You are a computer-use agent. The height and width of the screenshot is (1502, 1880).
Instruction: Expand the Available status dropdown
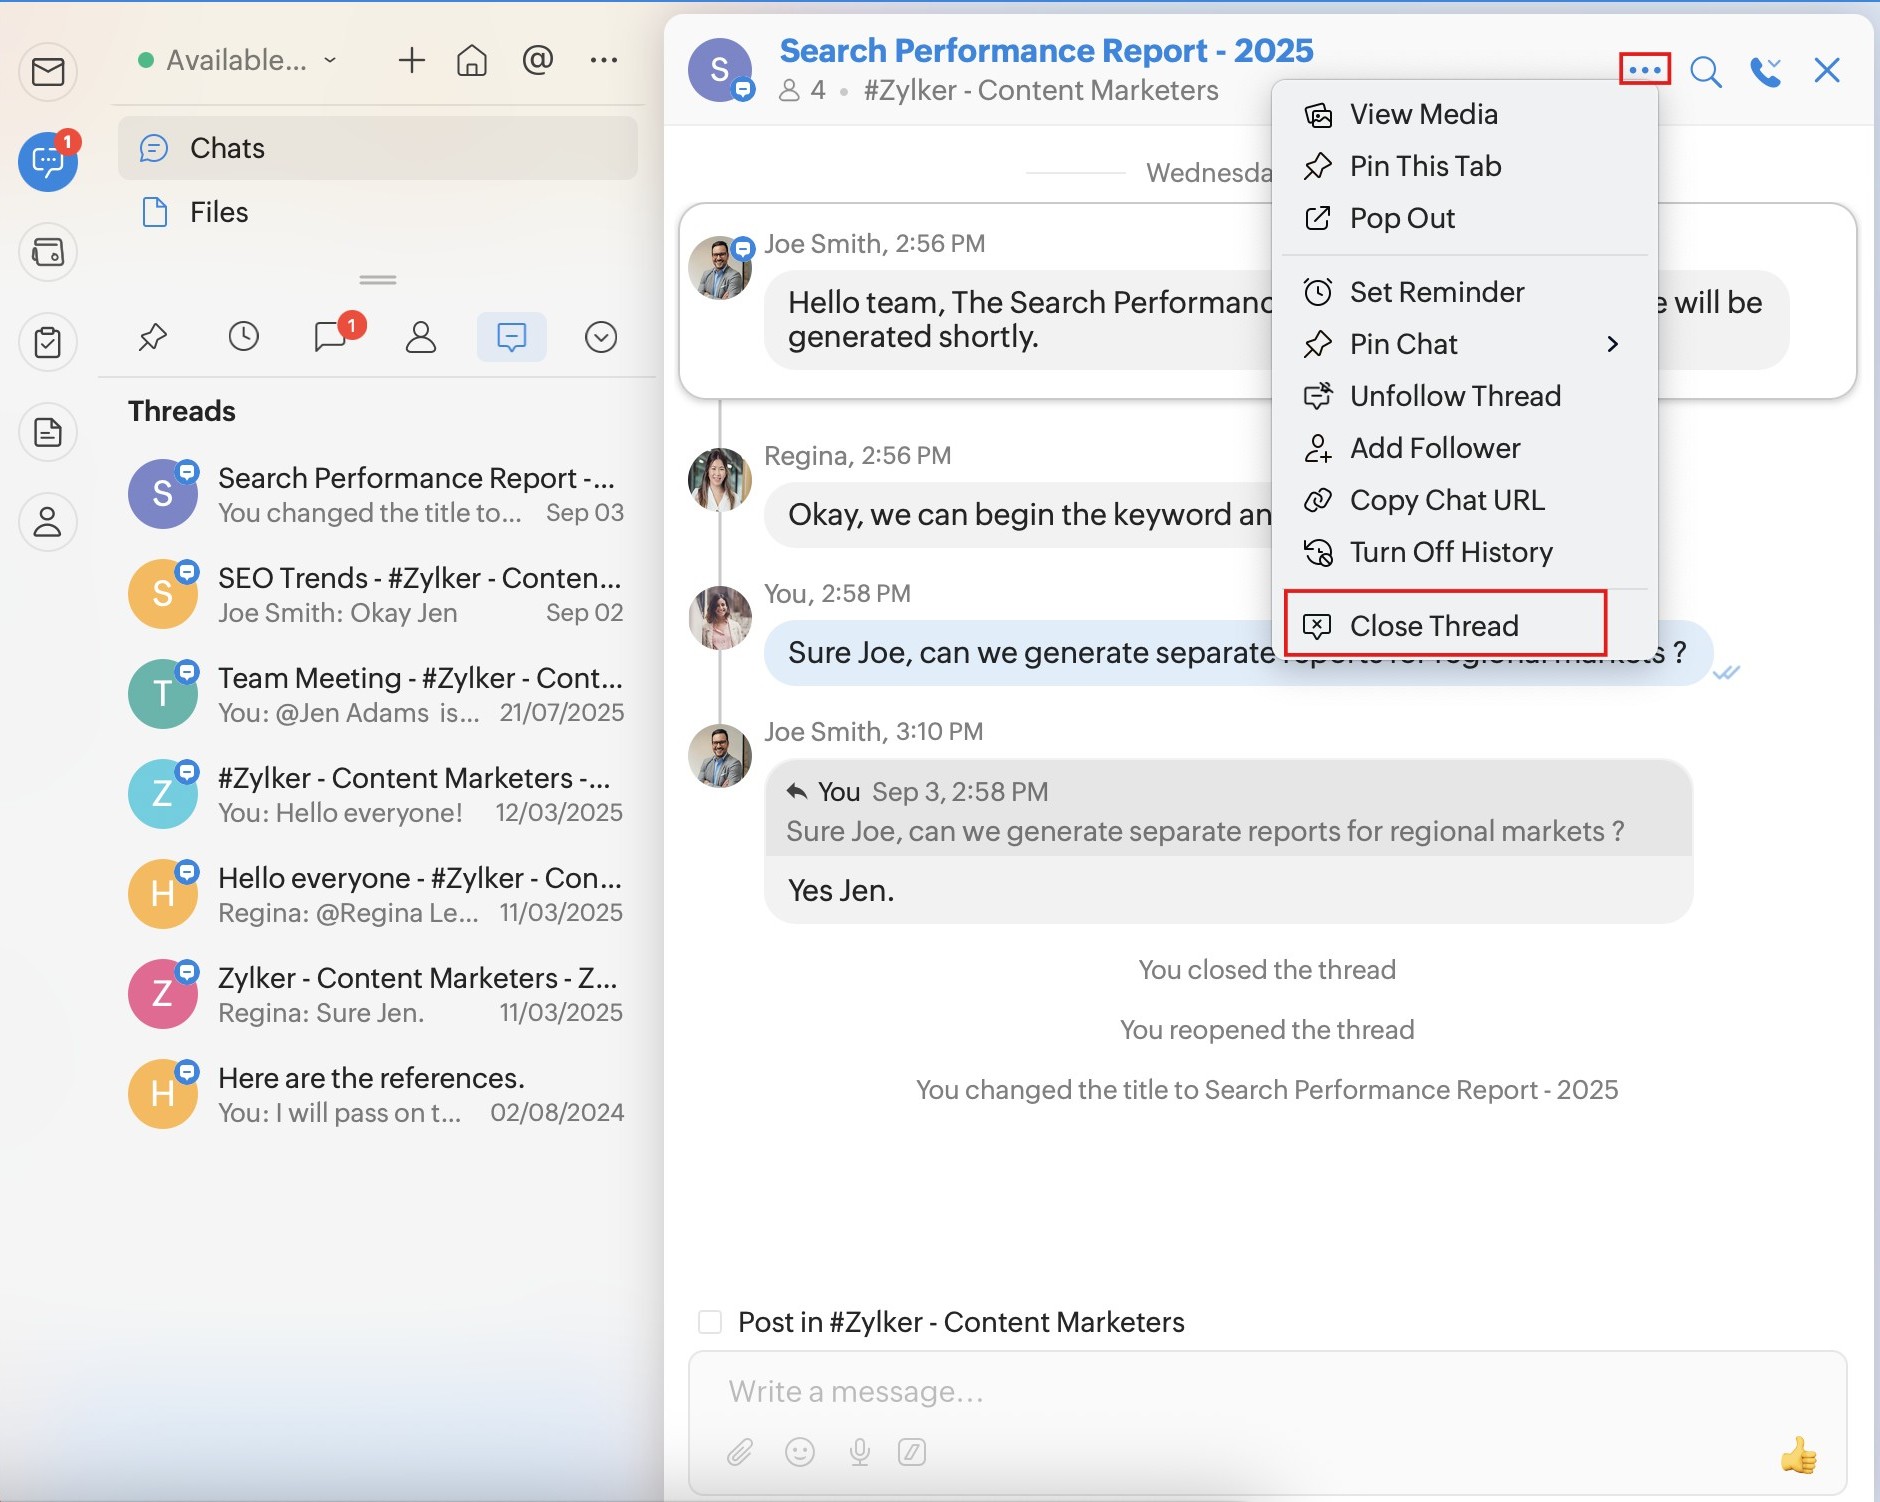(238, 61)
